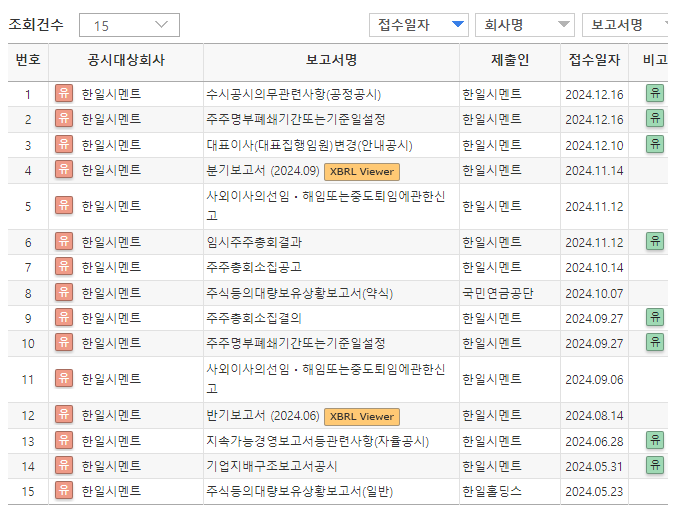This screenshot has height=514, width=684.
Task: Open 주식등의대량보유상황보고서(일반) report
Action: (300, 491)
